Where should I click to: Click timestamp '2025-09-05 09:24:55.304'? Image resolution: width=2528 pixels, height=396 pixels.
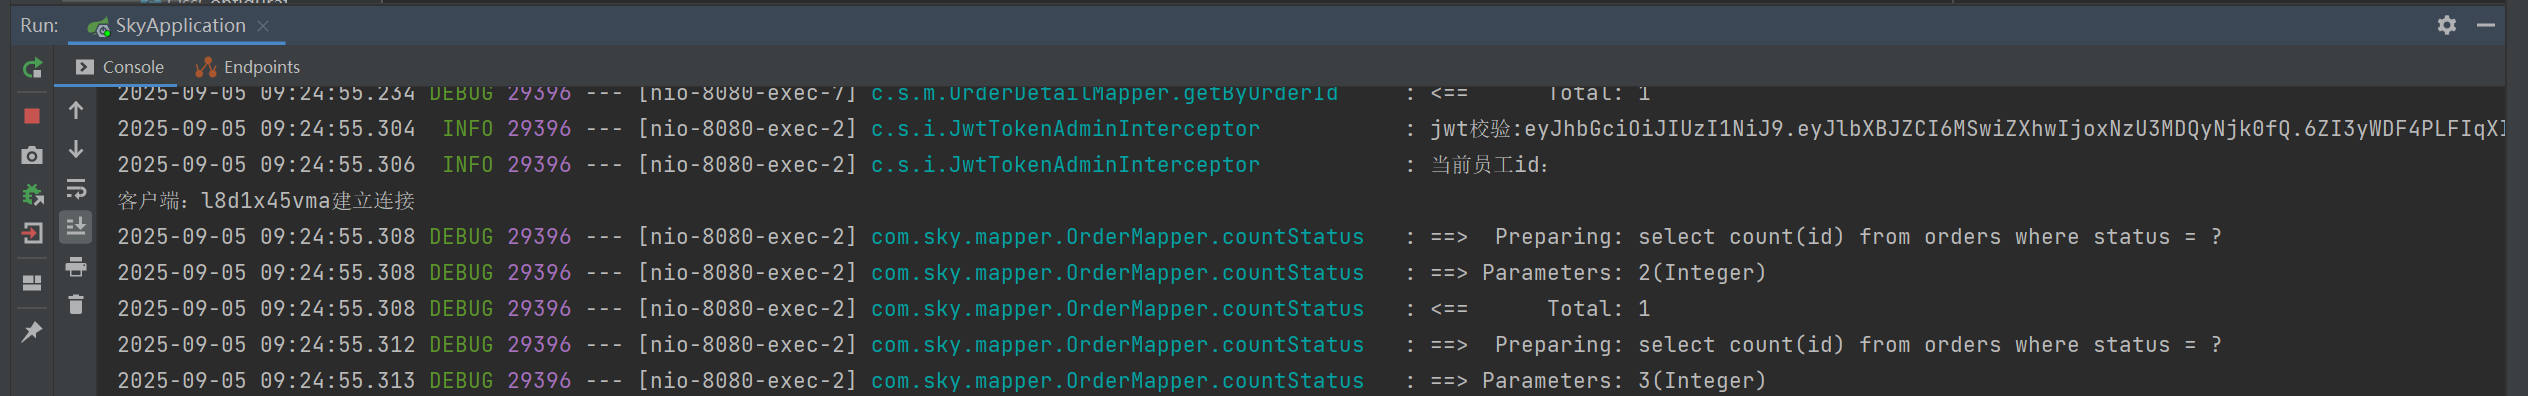click(x=266, y=129)
